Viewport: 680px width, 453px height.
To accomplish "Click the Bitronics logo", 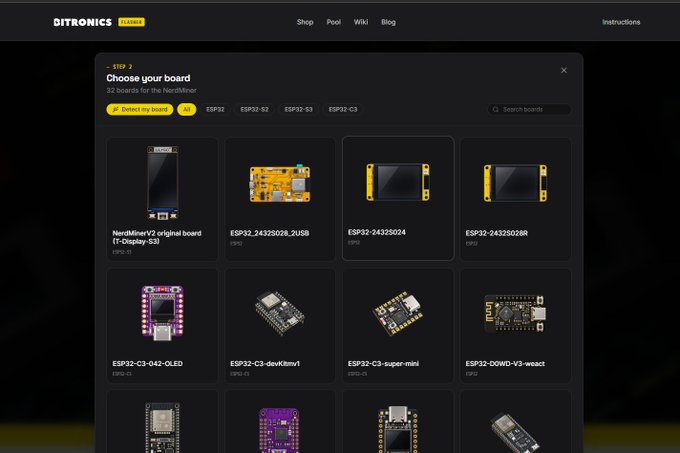I will tap(82, 22).
